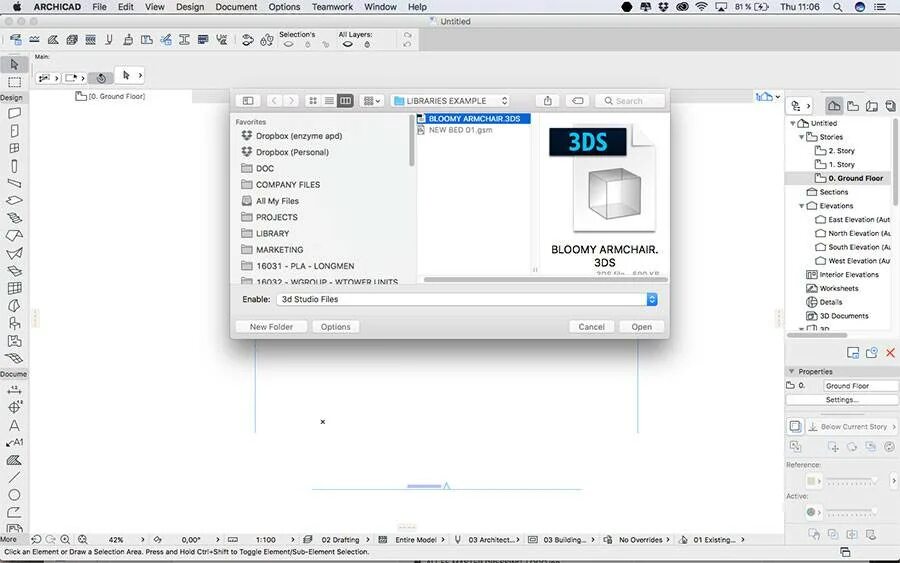Click the Cancel button in dialog
The height and width of the screenshot is (563, 900).
(591, 327)
